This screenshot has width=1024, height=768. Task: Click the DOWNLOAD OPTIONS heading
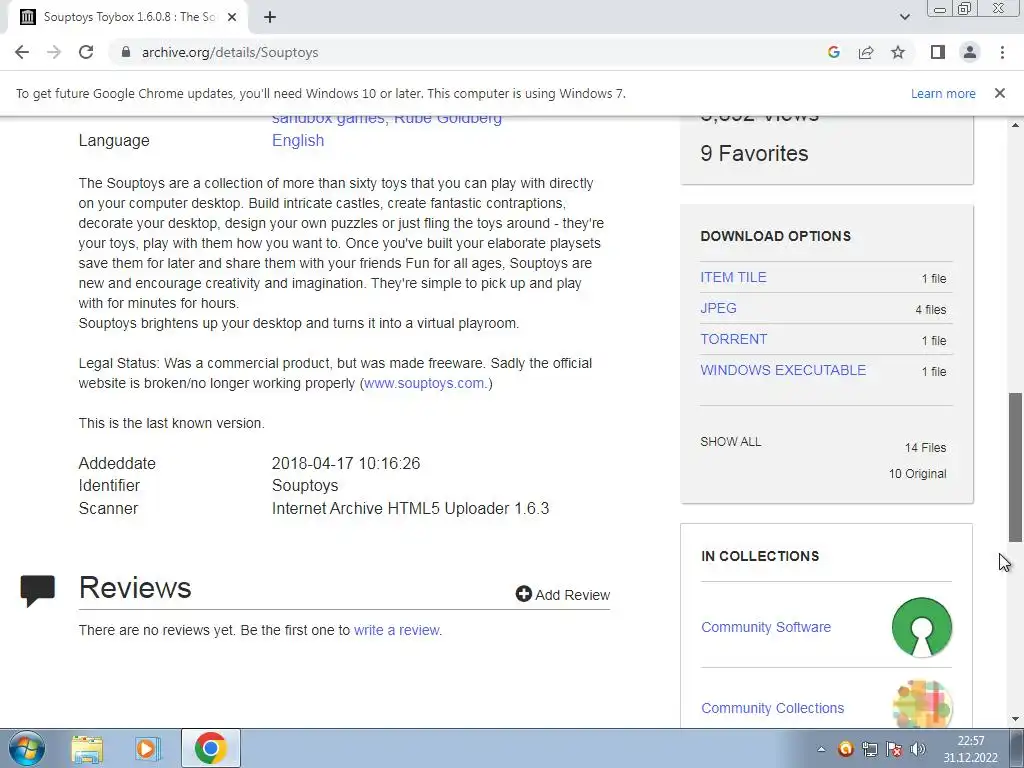[x=775, y=236]
